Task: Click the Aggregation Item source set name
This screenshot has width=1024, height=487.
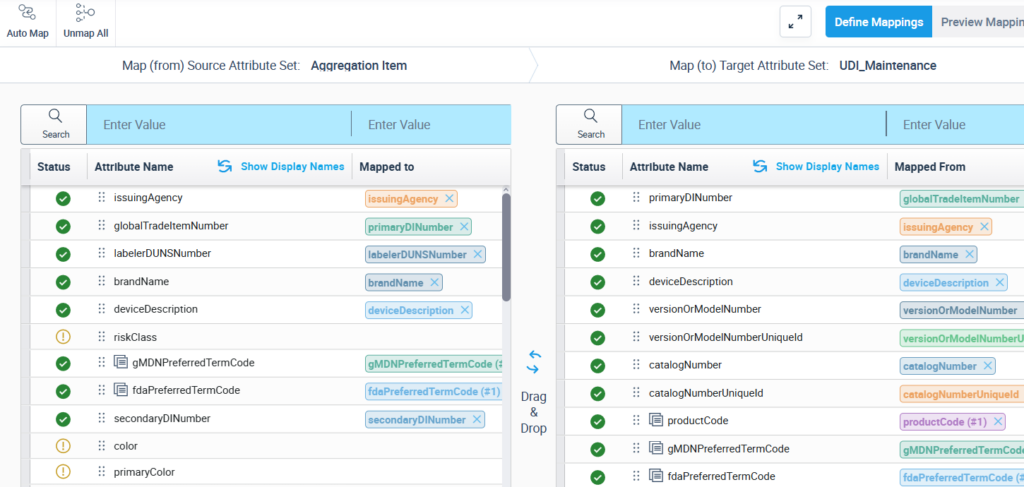Action: click(x=359, y=65)
